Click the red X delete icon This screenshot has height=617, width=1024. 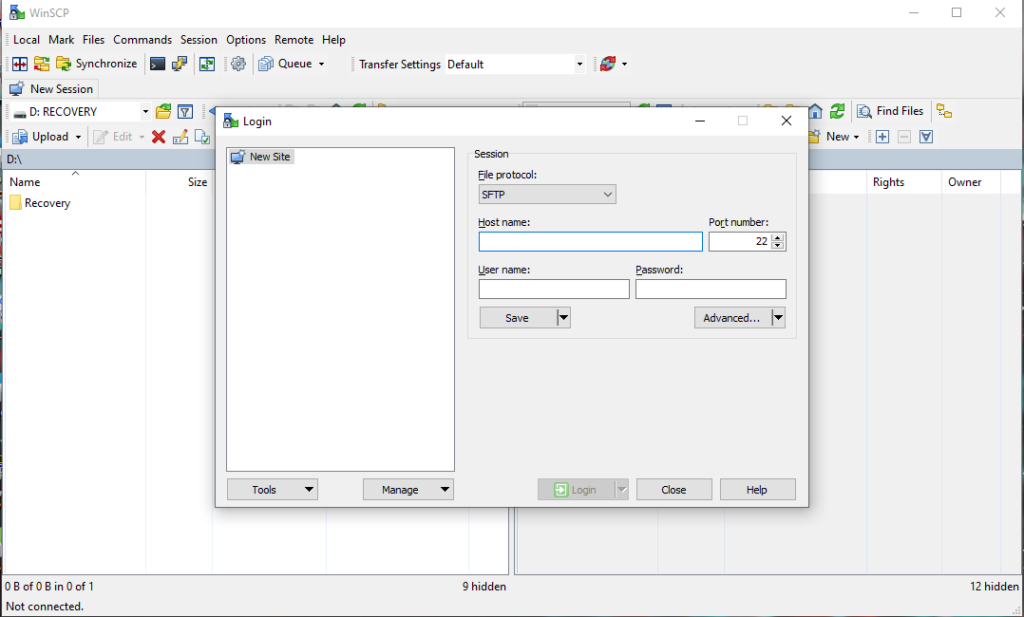(158, 136)
